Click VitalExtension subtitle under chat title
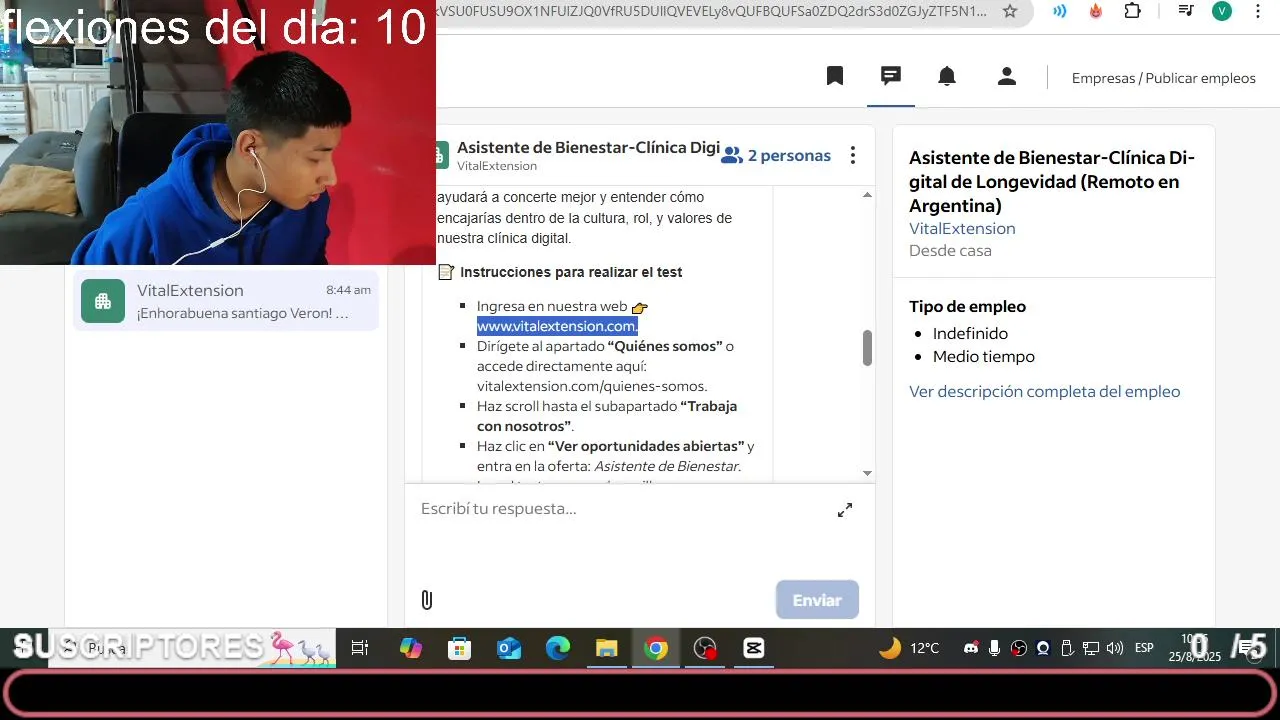Viewport: 1280px width, 720px height. click(497, 166)
